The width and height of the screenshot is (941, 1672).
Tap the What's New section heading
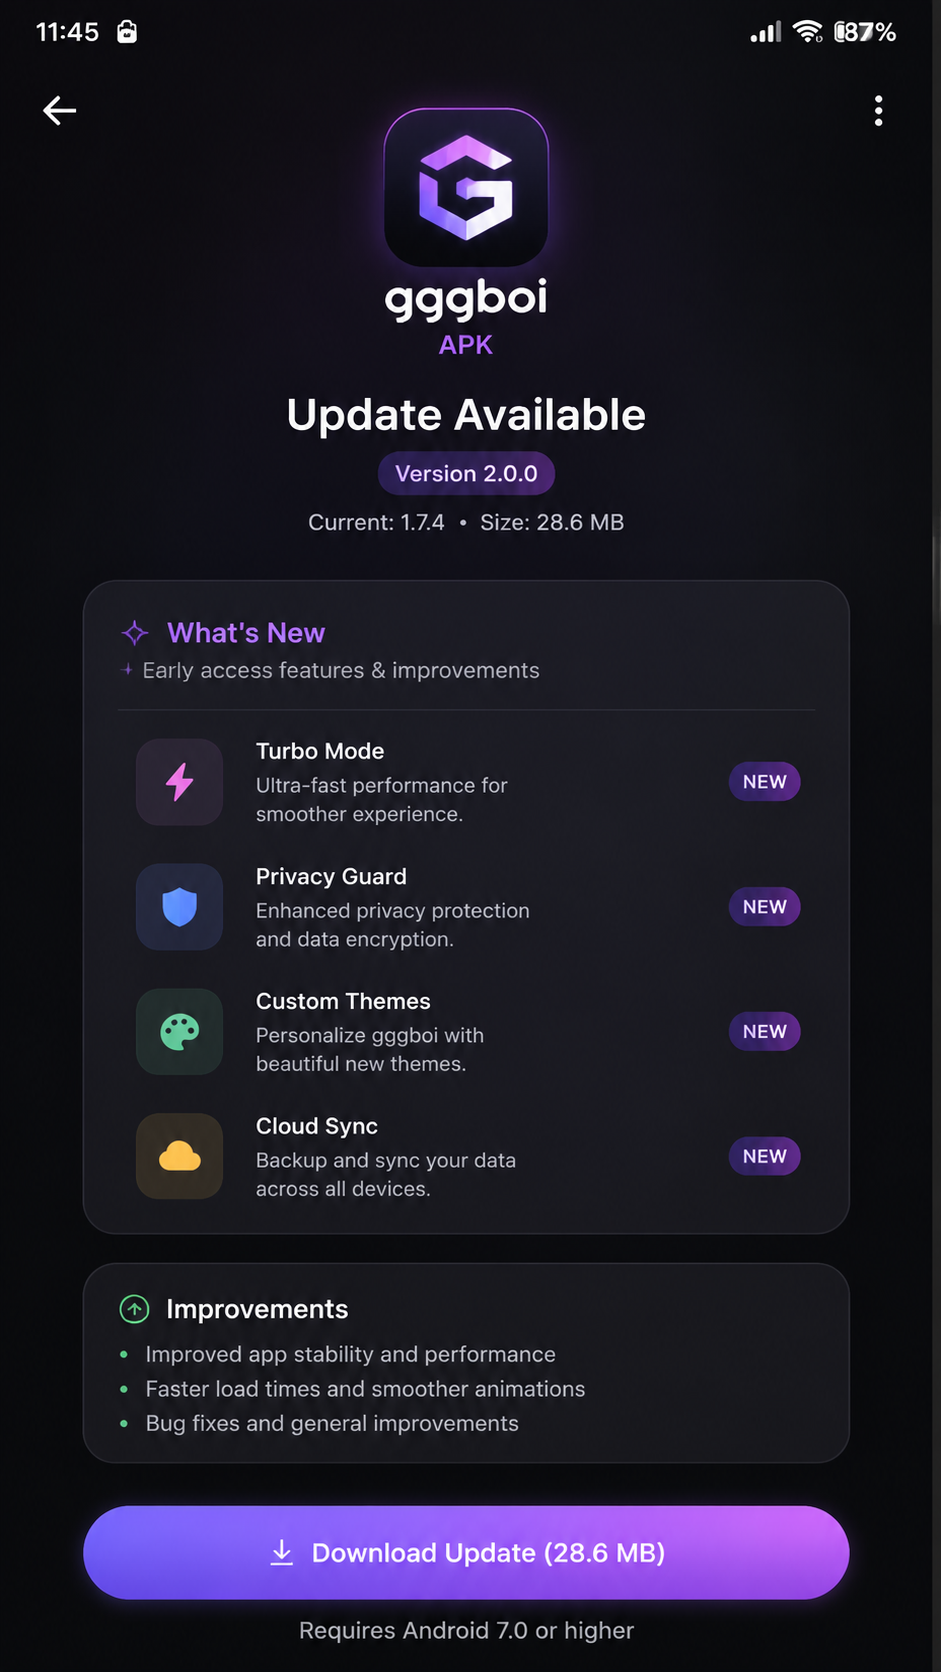(x=246, y=633)
